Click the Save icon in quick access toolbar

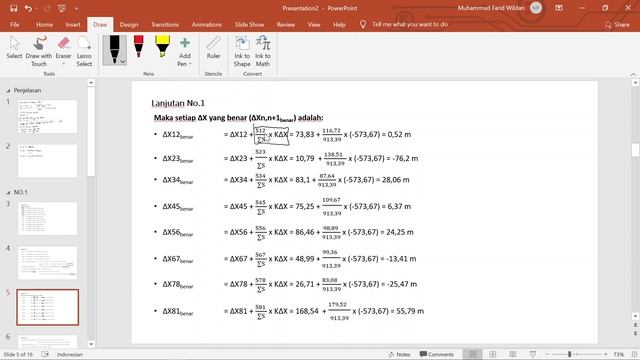tap(13, 8)
